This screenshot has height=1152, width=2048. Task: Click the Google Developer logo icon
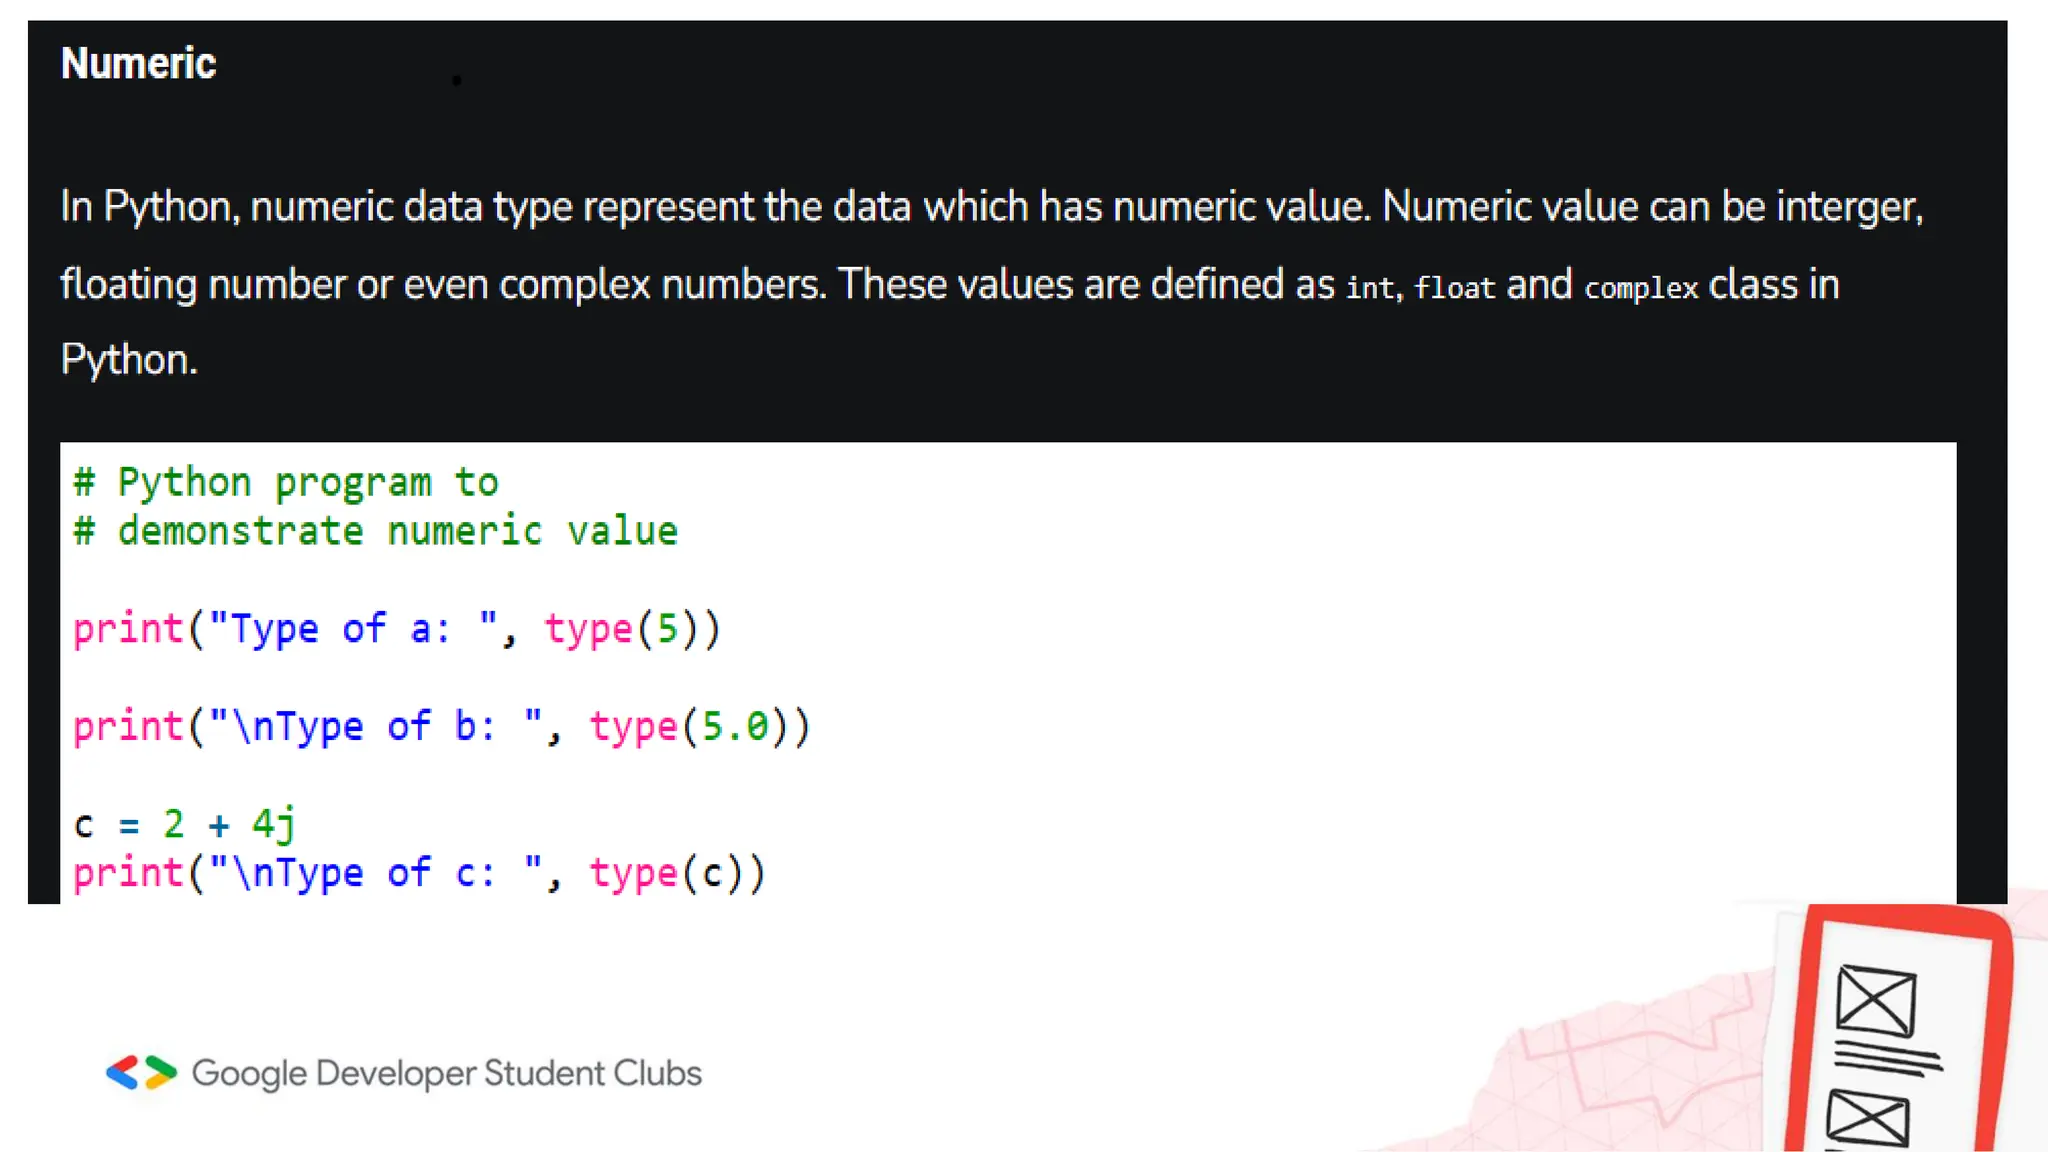tap(141, 1072)
